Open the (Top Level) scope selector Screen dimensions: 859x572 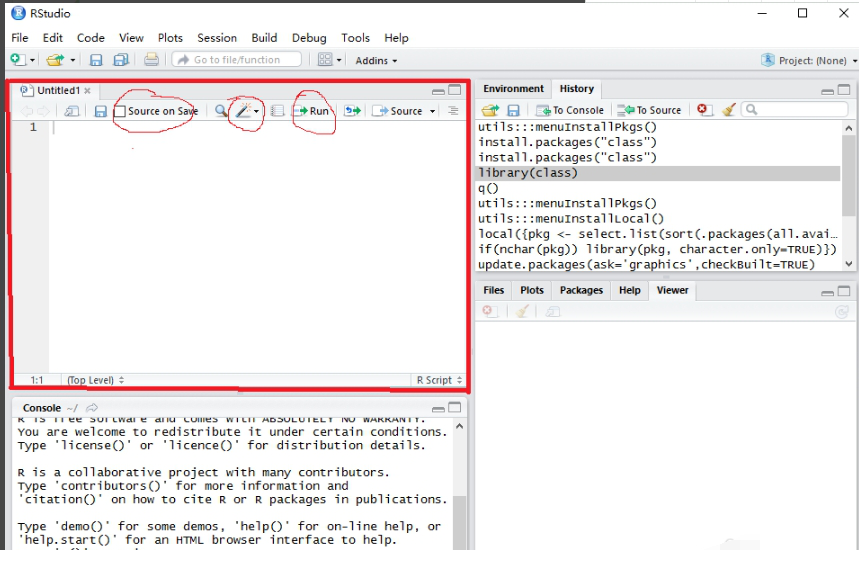click(x=95, y=380)
